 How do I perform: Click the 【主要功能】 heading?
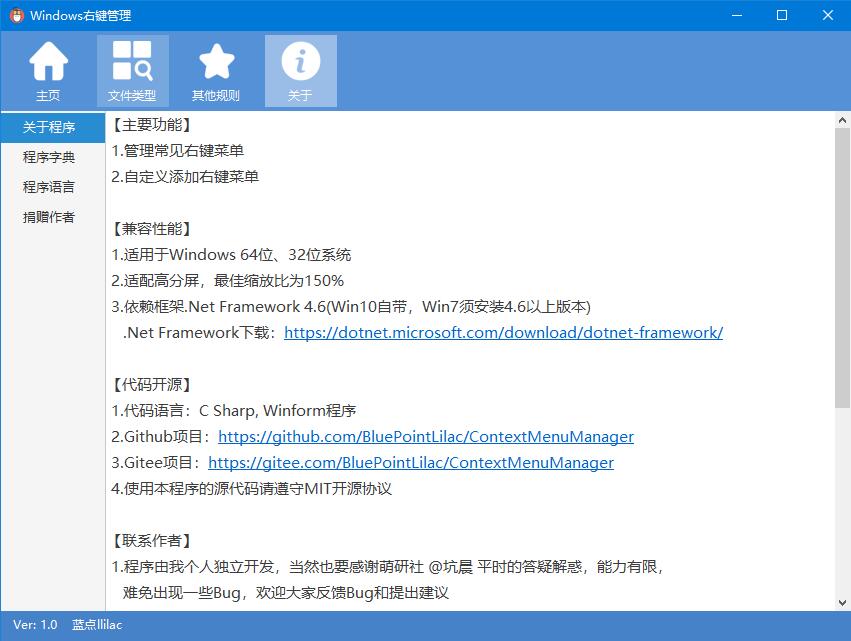(x=152, y=125)
